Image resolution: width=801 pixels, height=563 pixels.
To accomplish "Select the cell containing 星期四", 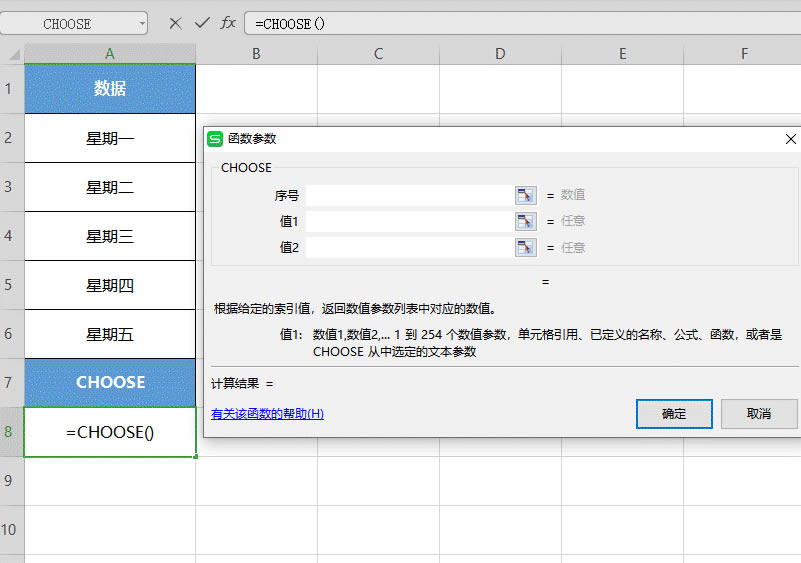I will (110, 285).
